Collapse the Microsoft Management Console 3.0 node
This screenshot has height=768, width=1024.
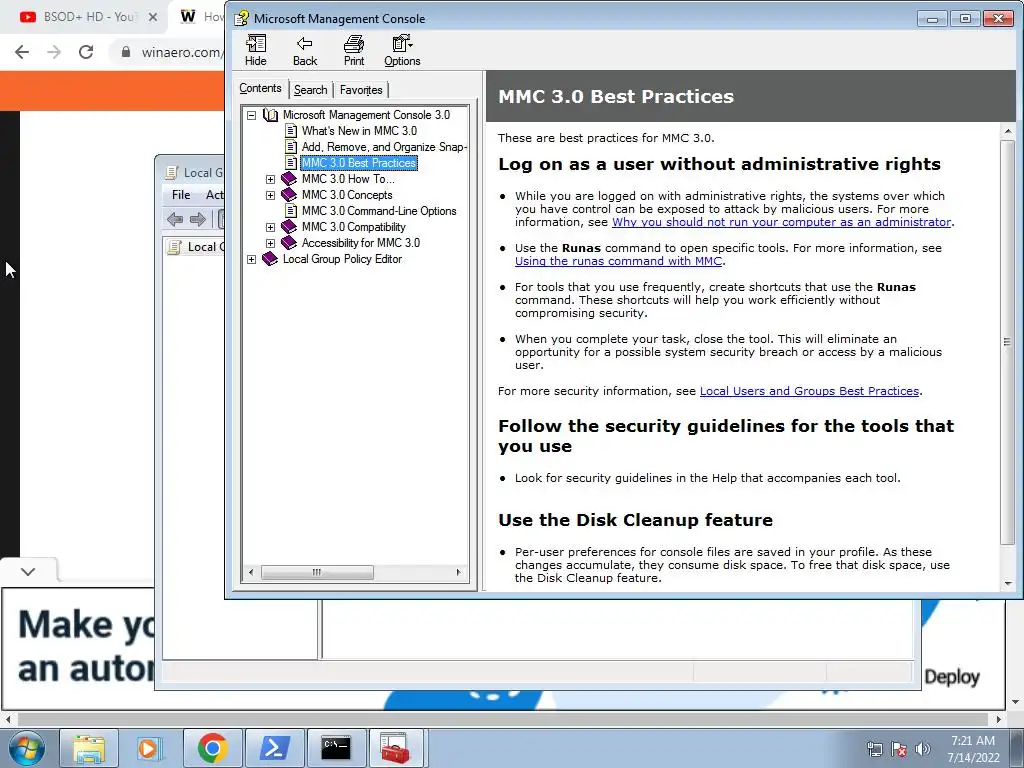pos(251,115)
